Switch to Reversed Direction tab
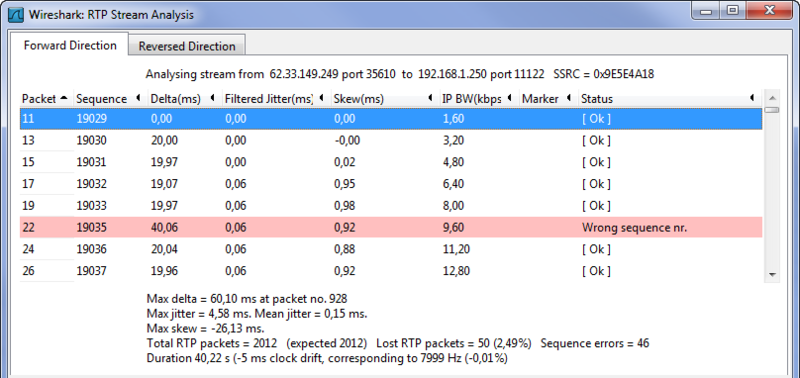The image size is (800, 378). (187, 46)
